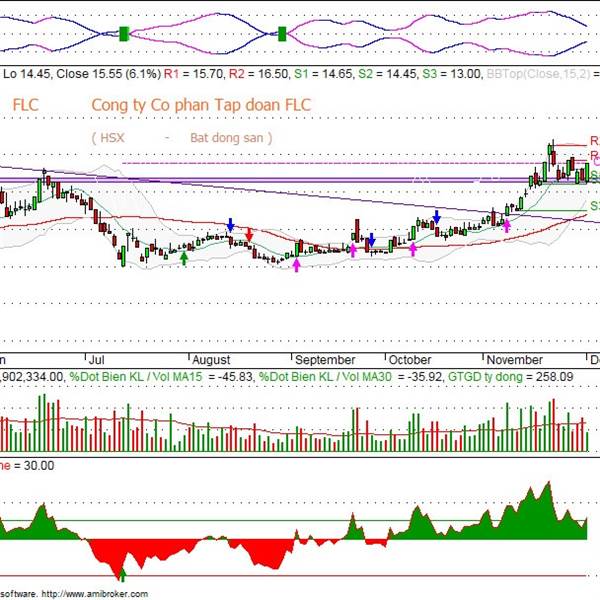Click the 'Close 15.55 (6.1%)' value
This screenshot has width=600, height=600.
109,74
